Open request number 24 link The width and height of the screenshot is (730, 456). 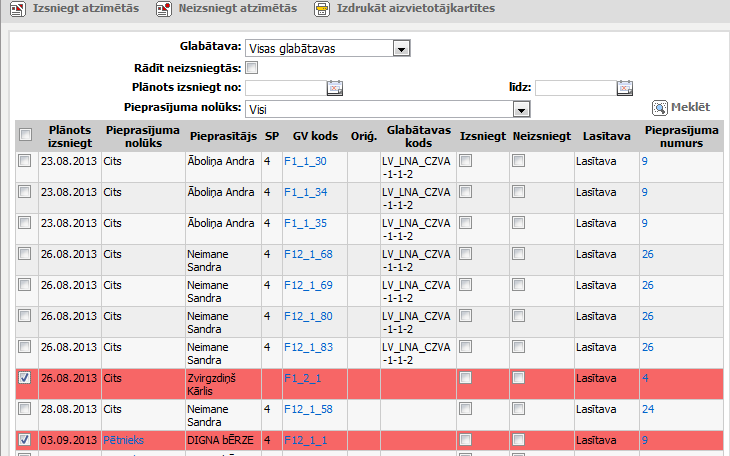[647, 409]
